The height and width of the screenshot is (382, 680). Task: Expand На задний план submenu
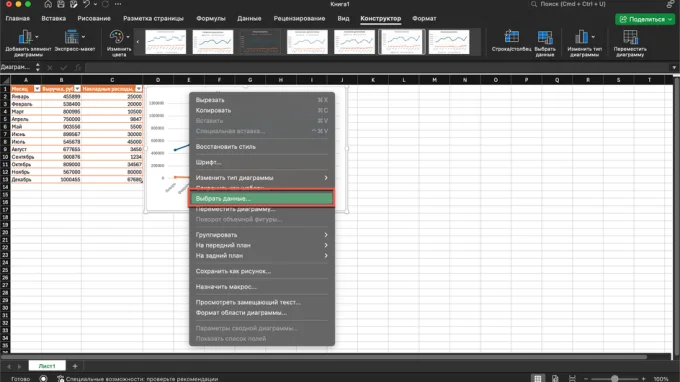click(x=326, y=256)
